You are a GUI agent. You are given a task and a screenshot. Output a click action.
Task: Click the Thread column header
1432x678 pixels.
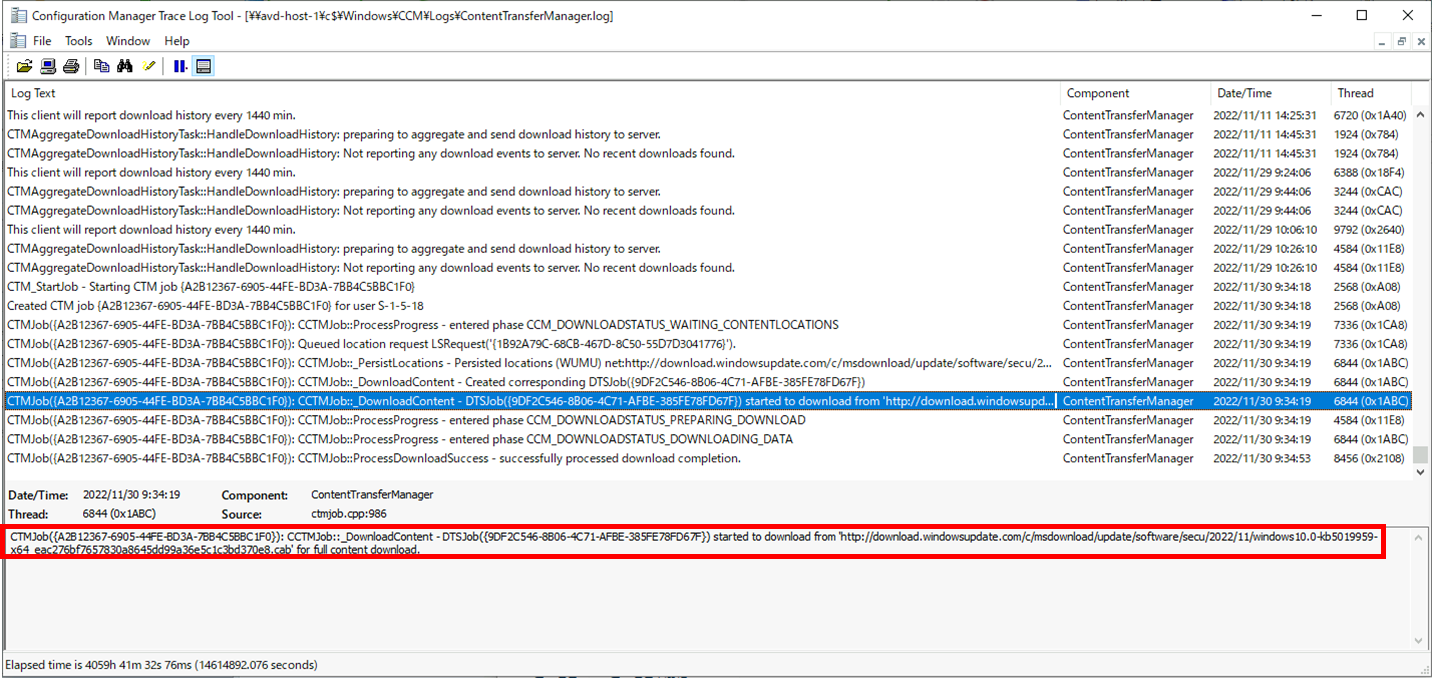[1370, 93]
